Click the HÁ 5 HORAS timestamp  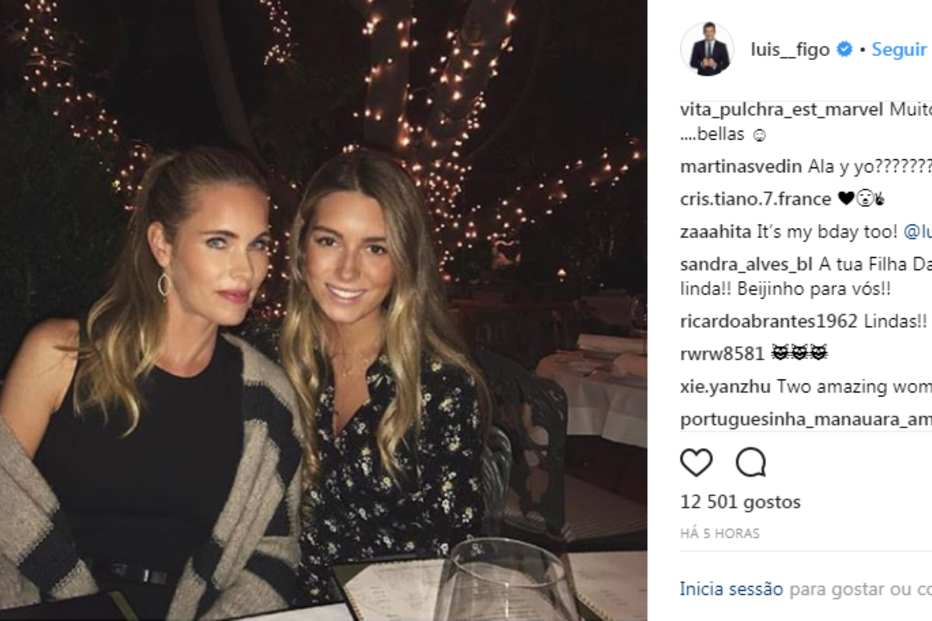(720, 534)
